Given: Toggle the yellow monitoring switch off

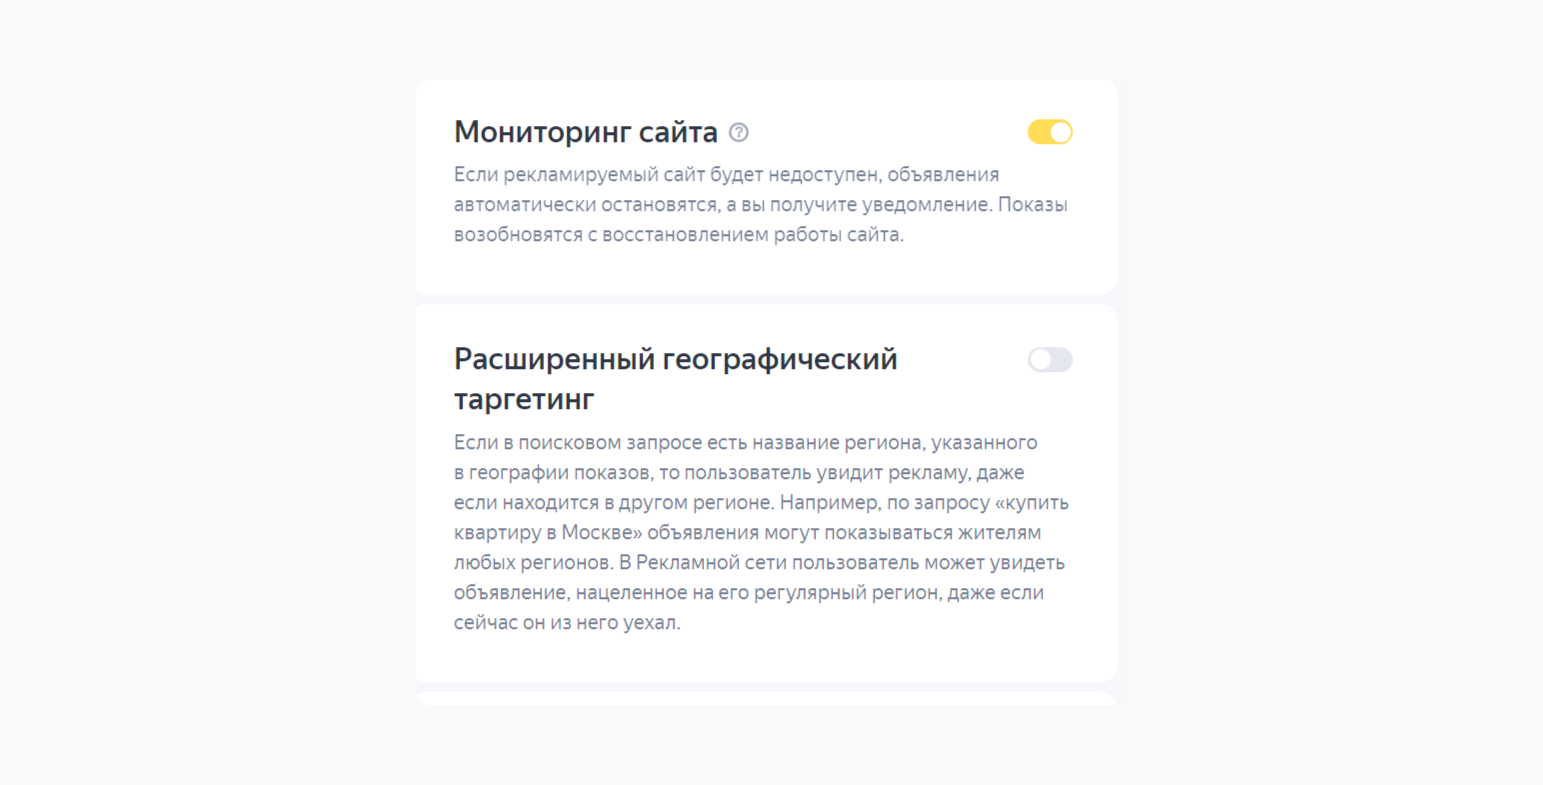Looking at the screenshot, I should (1050, 131).
